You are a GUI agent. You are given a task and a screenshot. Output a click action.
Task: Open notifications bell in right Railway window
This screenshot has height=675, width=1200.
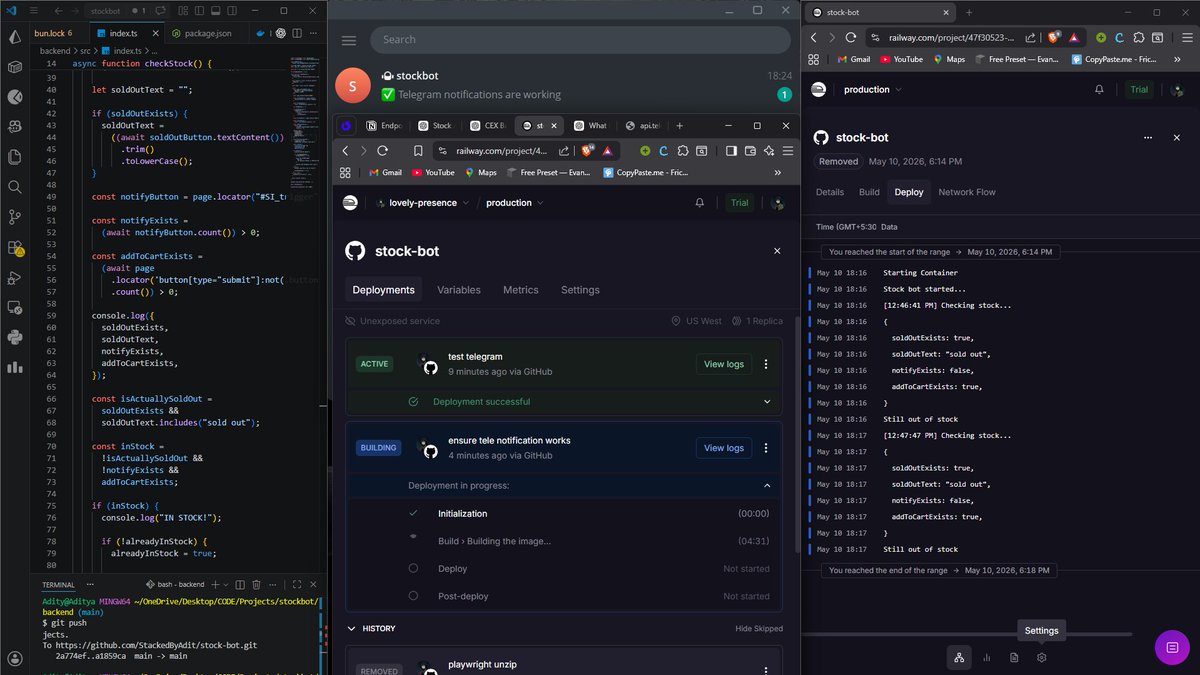[x=1099, y=89]
